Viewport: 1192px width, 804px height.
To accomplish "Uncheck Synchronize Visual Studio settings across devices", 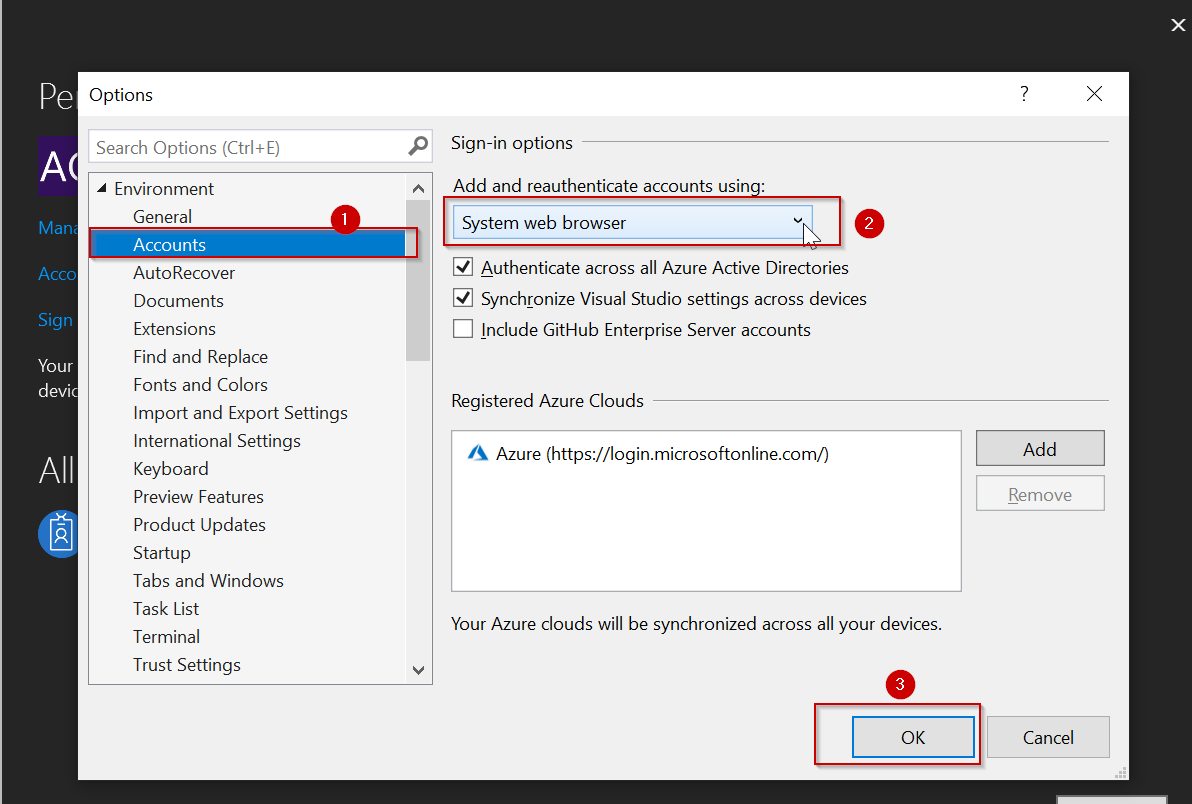I will 463,298.
